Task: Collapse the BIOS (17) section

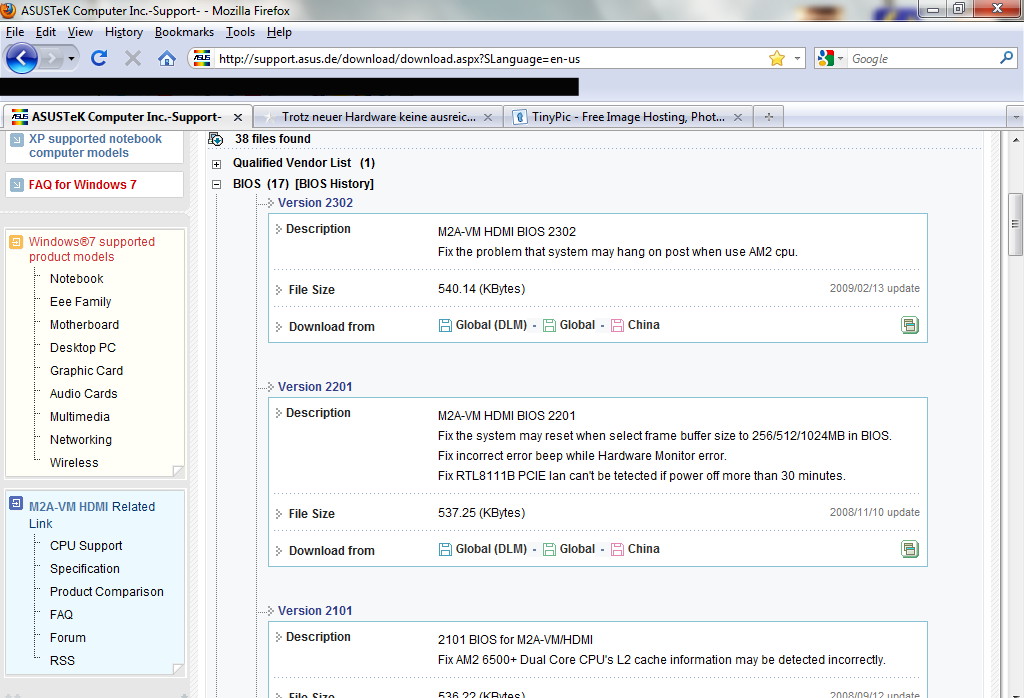Action: (216, 185)
